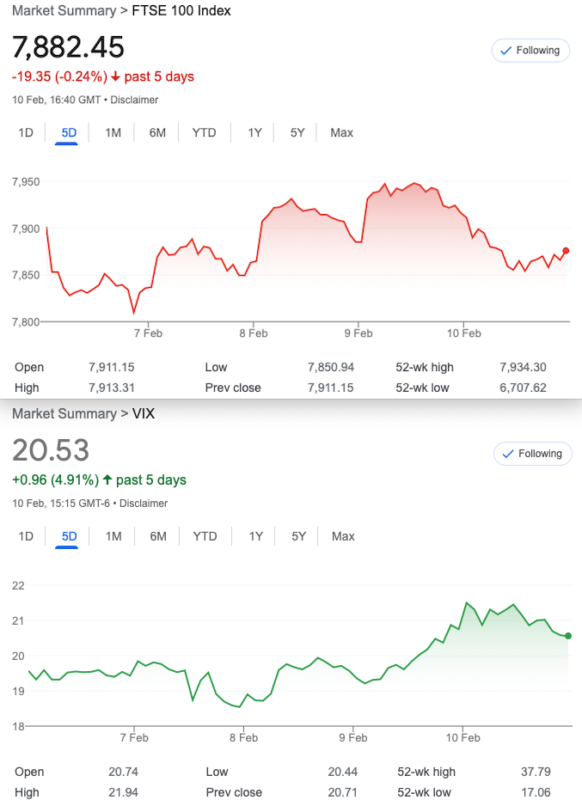Screen dimensions: 582x800
Task: Click green endpoint dot on VIX chart
Action: 568,636
